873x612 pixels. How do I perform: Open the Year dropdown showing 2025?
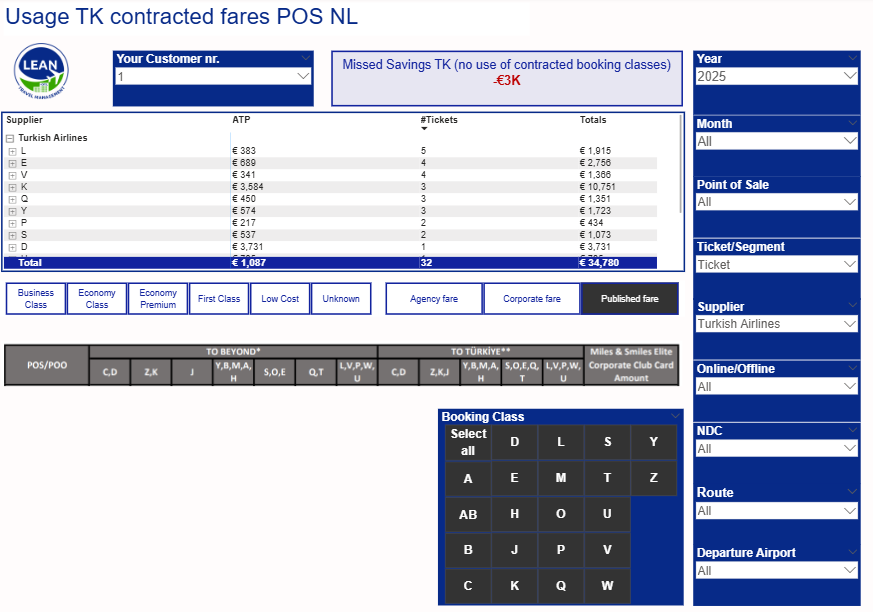point(777,76)
